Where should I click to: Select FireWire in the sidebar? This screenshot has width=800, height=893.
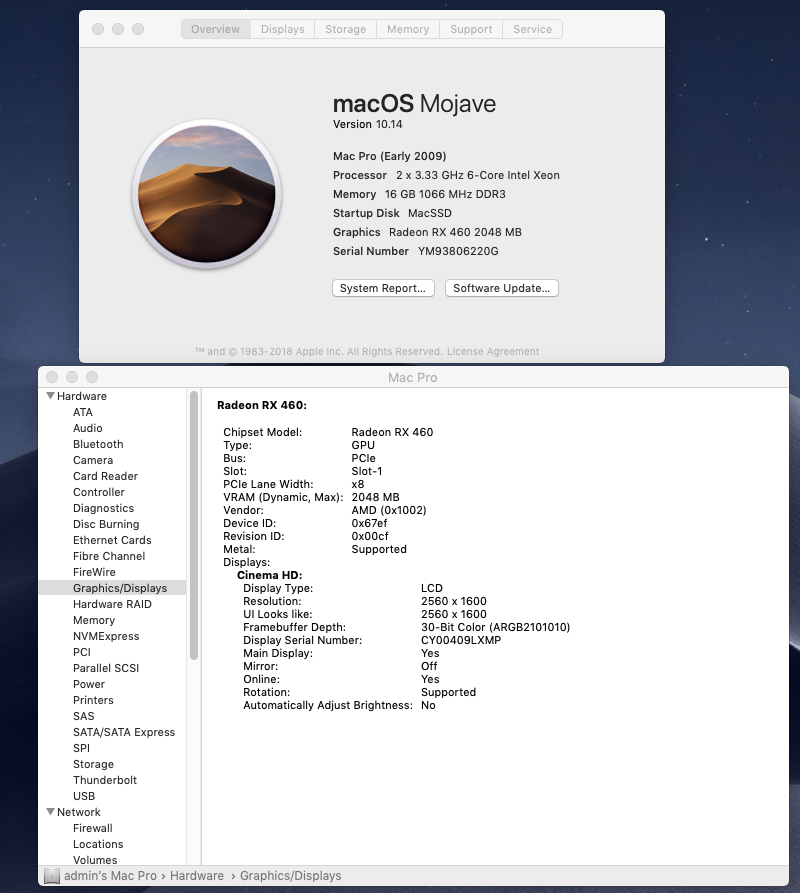point(94,572)
